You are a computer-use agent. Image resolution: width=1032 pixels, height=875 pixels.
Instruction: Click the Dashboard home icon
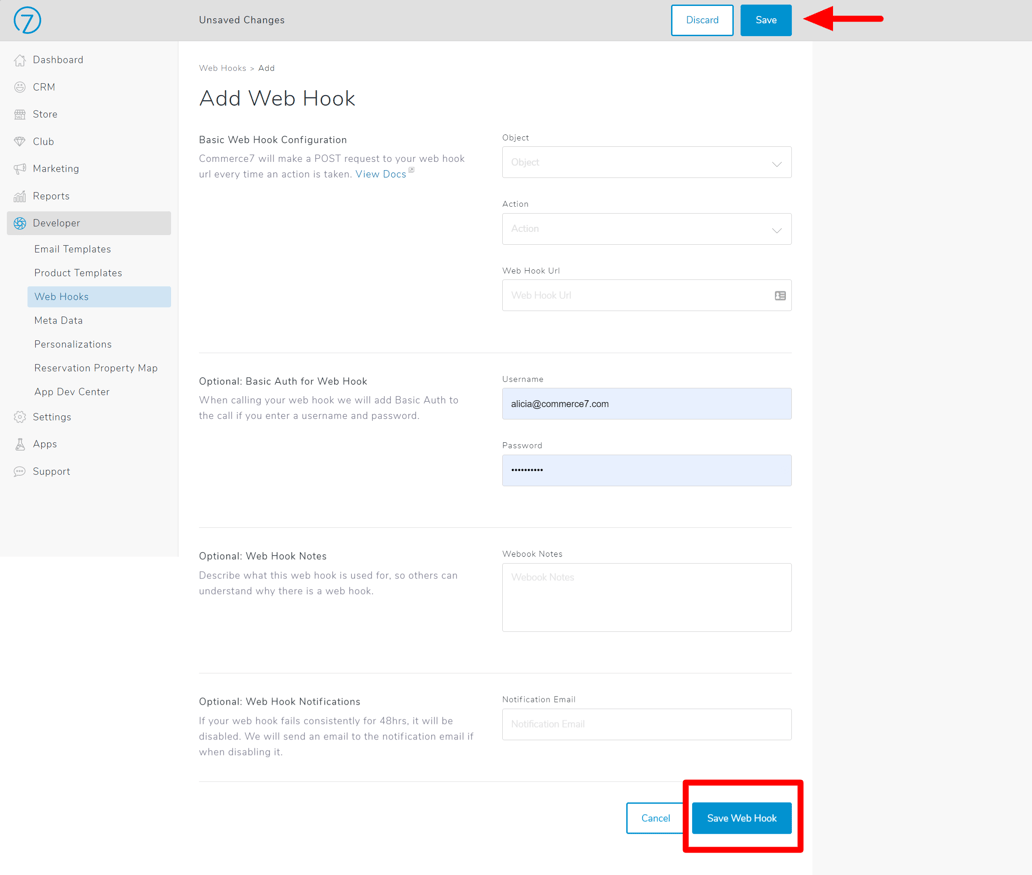click(20, 60)
